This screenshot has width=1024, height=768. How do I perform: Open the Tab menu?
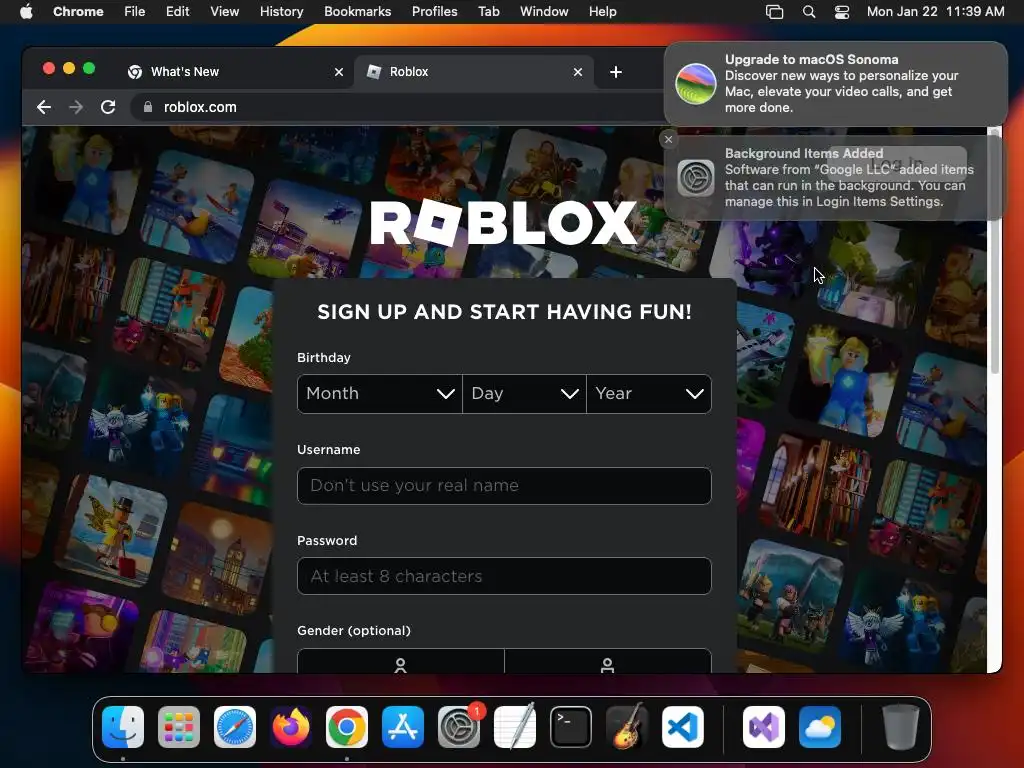[x=488, y=12]
